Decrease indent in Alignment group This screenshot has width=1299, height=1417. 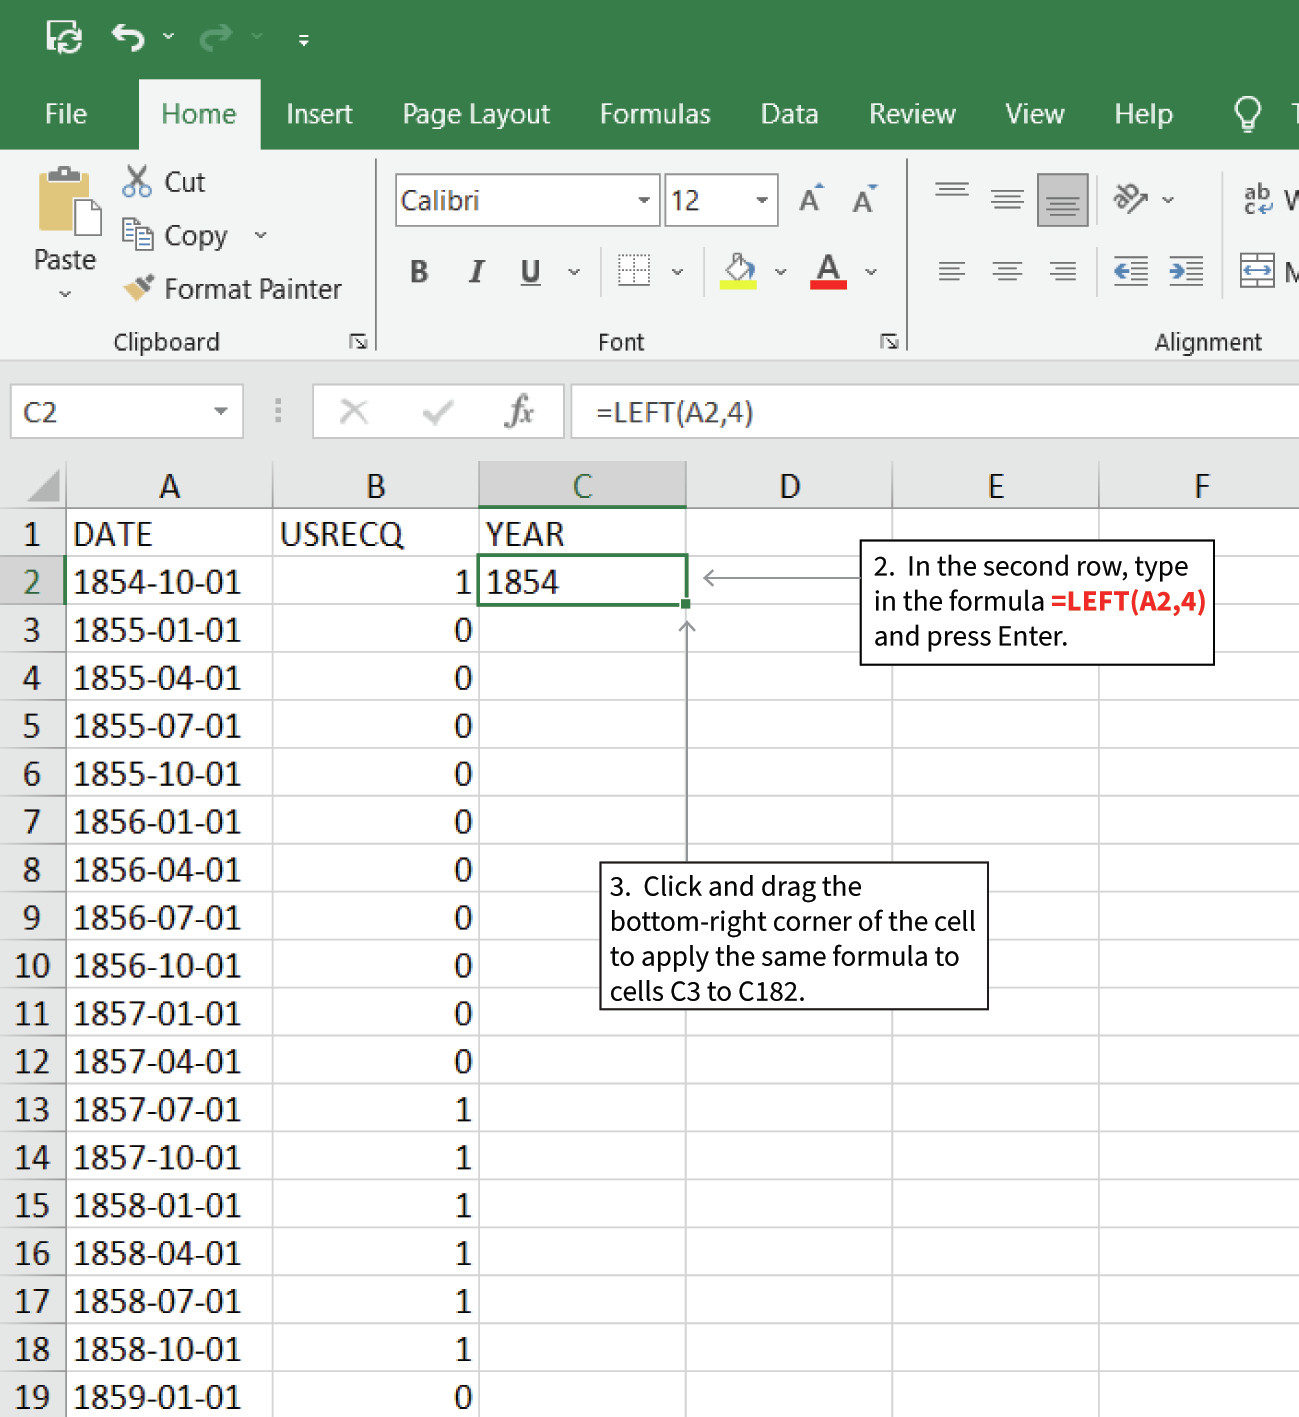click(x=1131, y=270)
